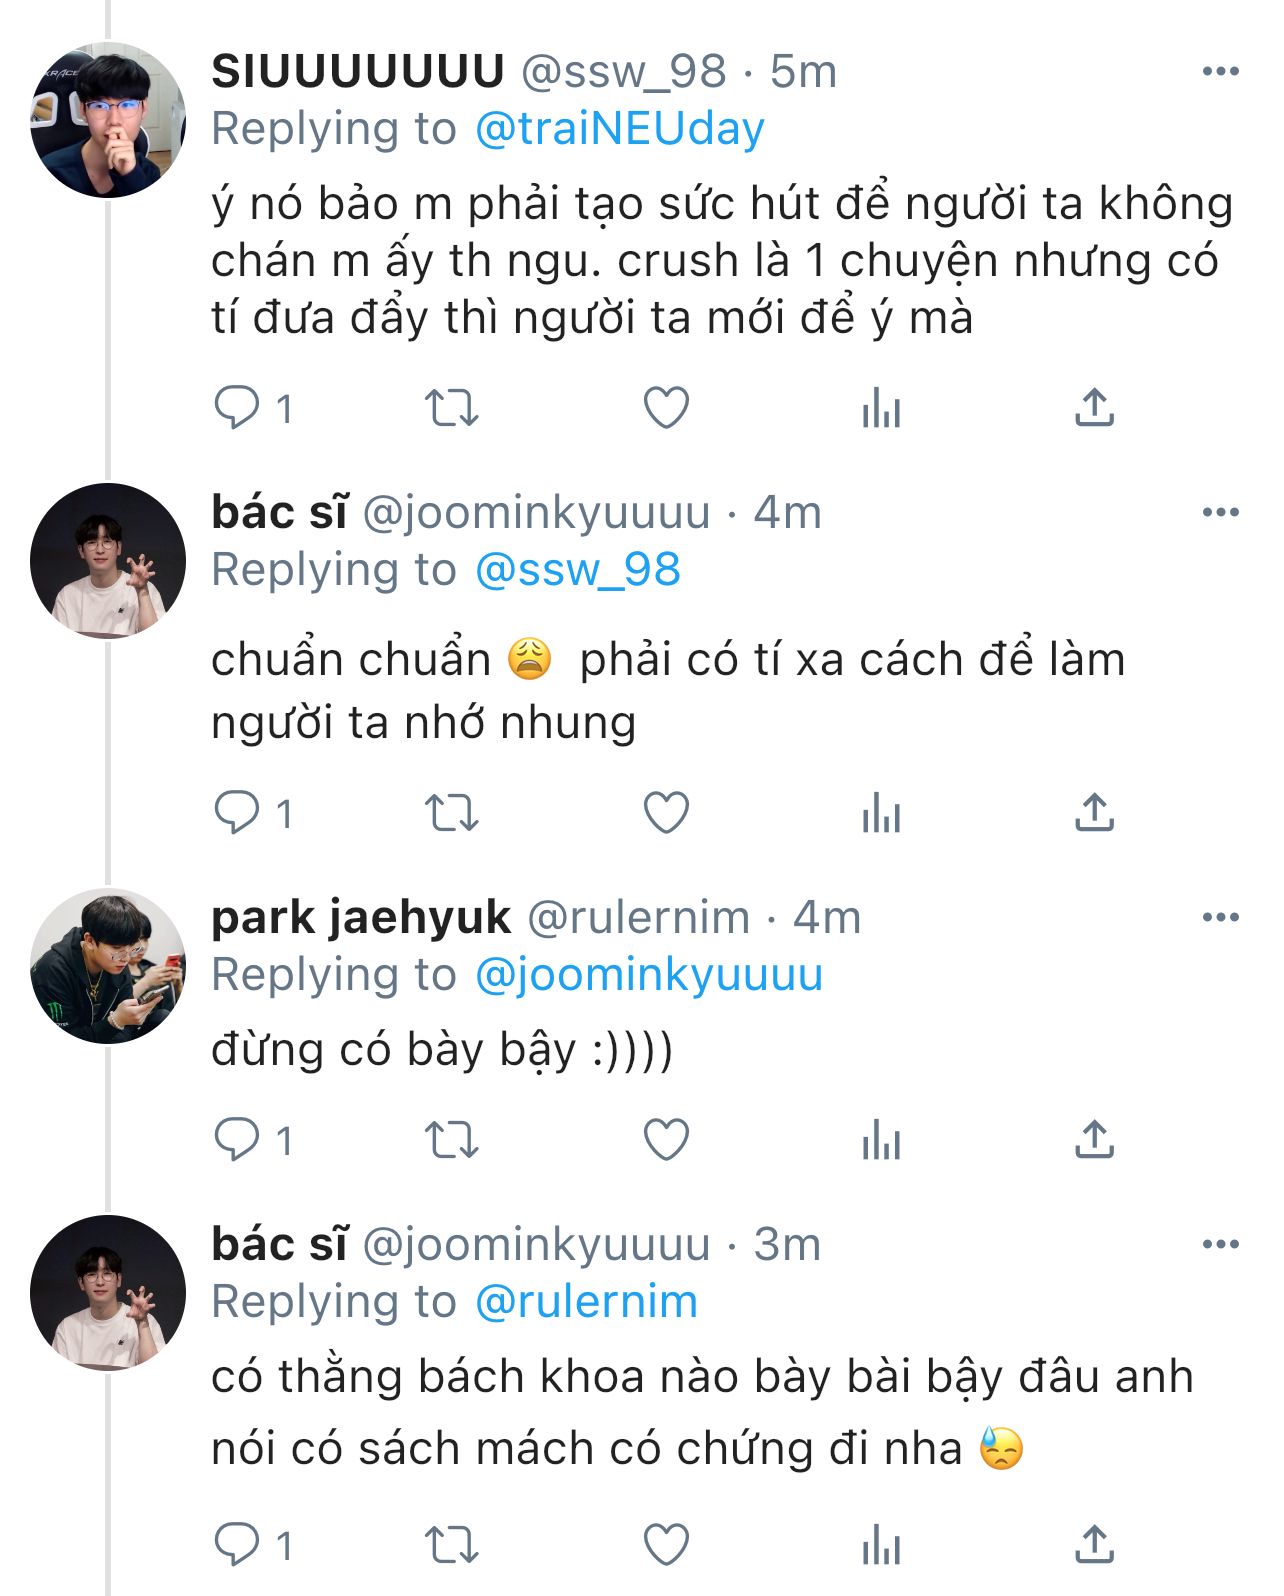The height and width of the screenshot is (1596, 1284).
Task: Like the SIUUUUUUU tweet about crush
Action: [666, 408]
